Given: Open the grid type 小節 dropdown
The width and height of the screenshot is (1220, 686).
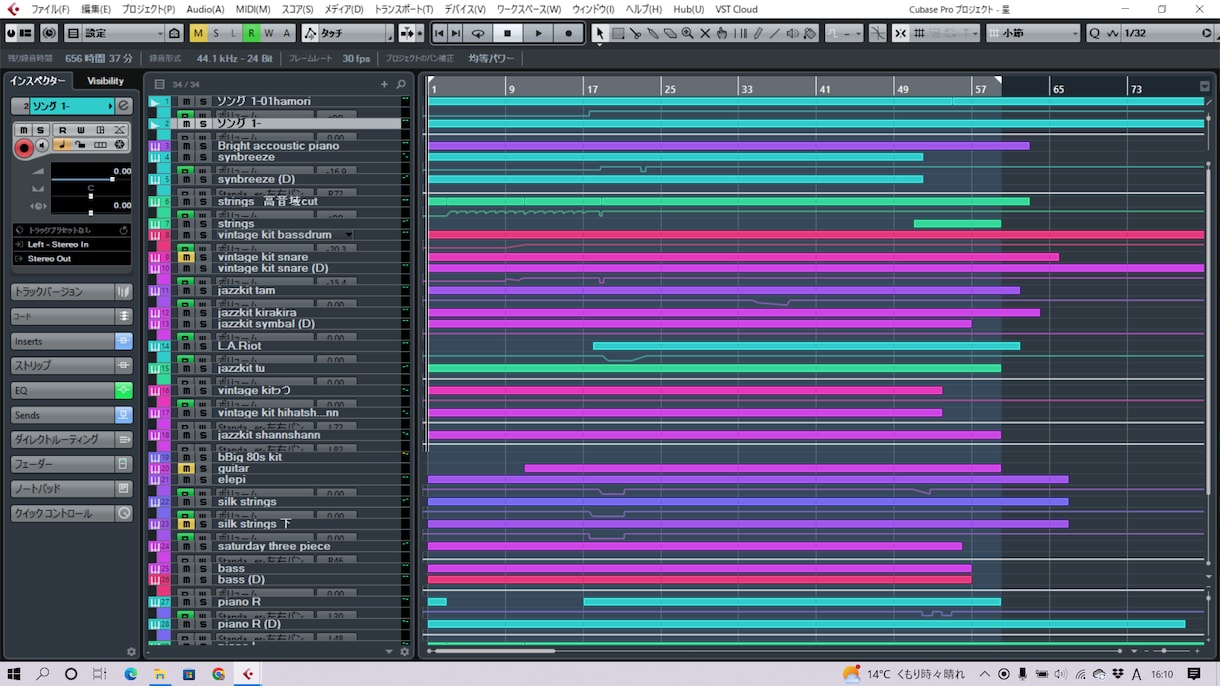Looking at the screenshot, I should click(x=1033, y=33).
